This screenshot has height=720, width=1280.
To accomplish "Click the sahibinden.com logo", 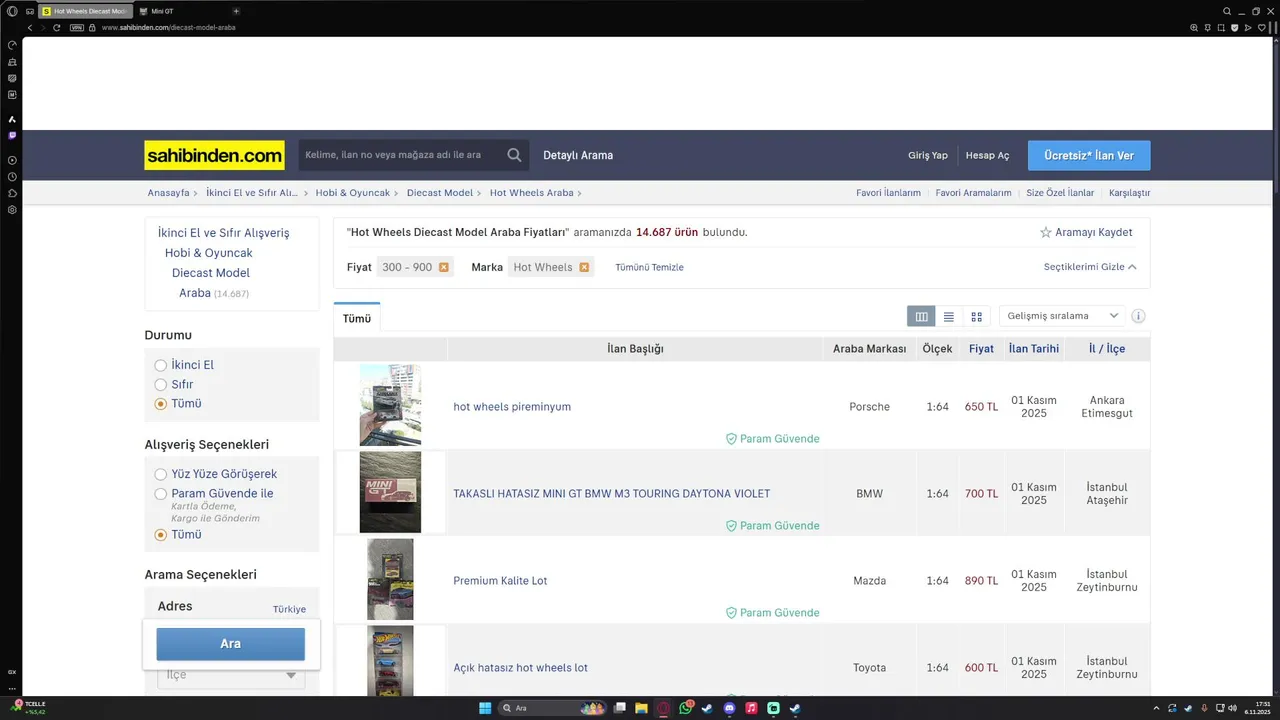I will 214,155.
